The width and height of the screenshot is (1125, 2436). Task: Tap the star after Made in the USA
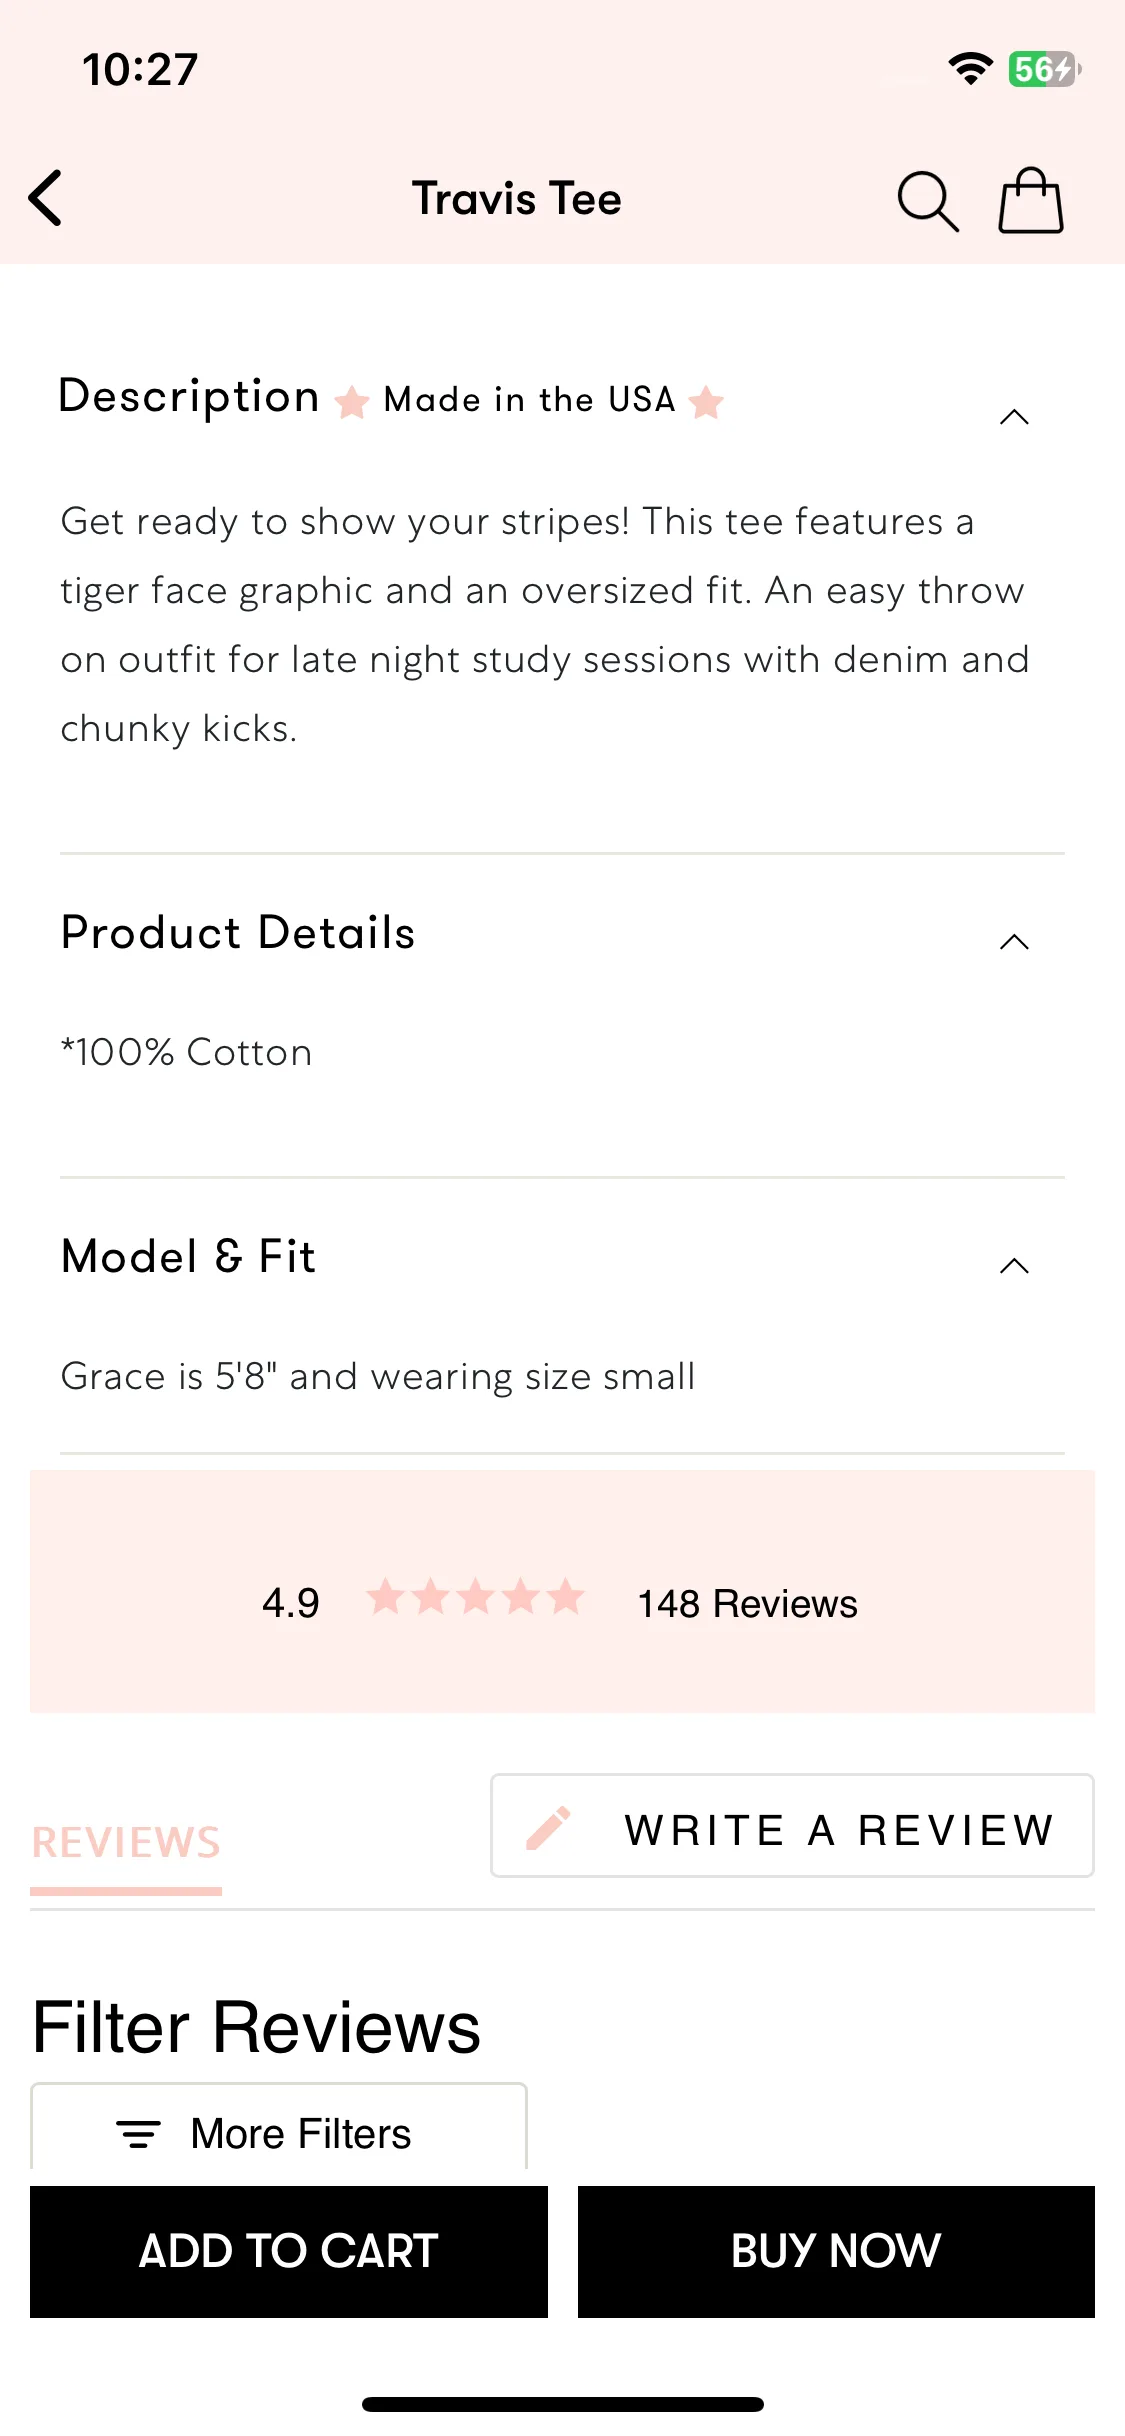point(706,402)
